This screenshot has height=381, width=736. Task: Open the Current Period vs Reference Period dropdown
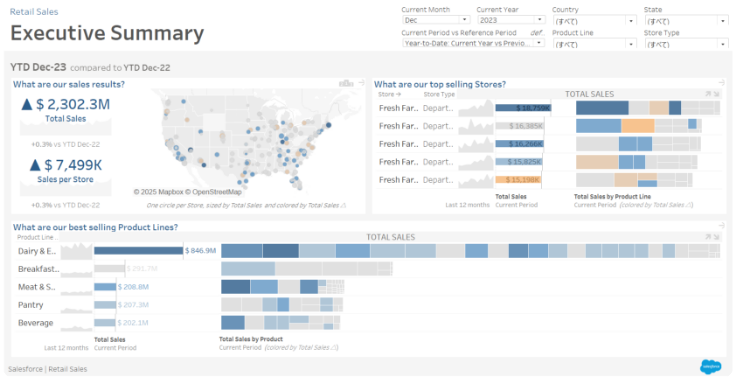coord(473,43)
